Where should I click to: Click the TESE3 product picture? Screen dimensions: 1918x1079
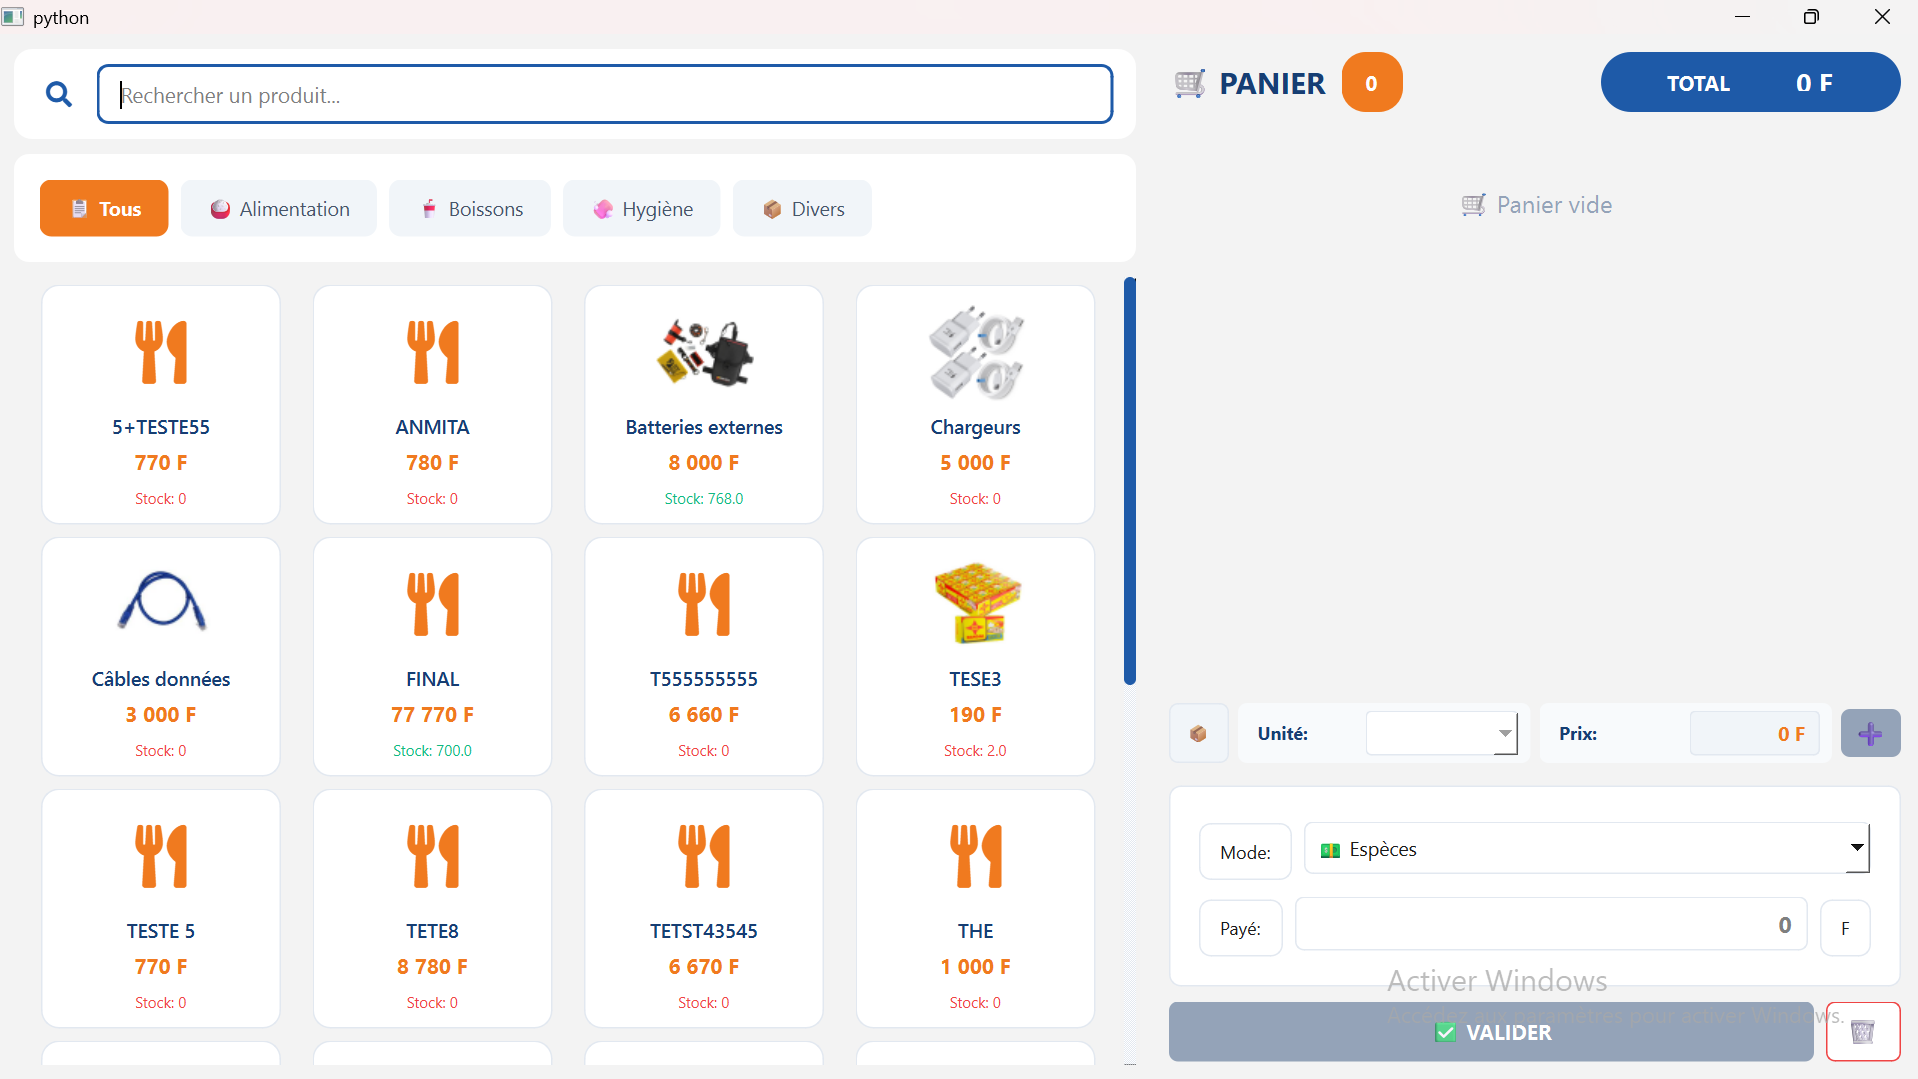point(975,603)
